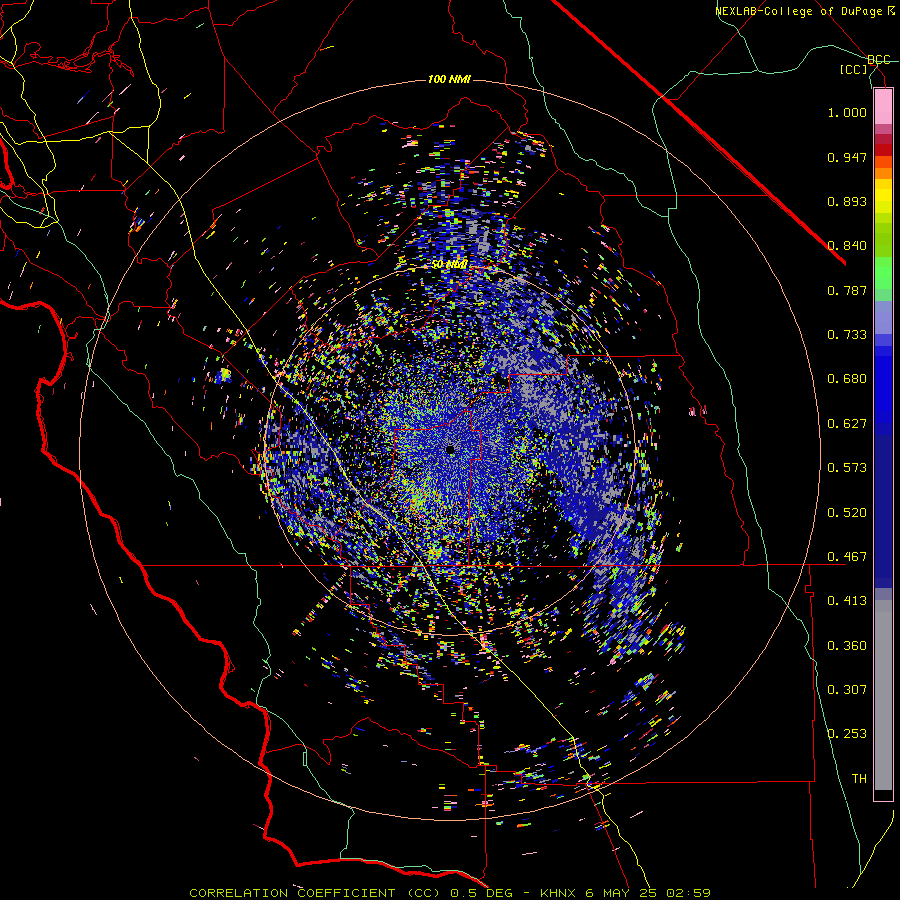Select the 0.360 scale value
The image size is (900, 900).
click(847, 646)
